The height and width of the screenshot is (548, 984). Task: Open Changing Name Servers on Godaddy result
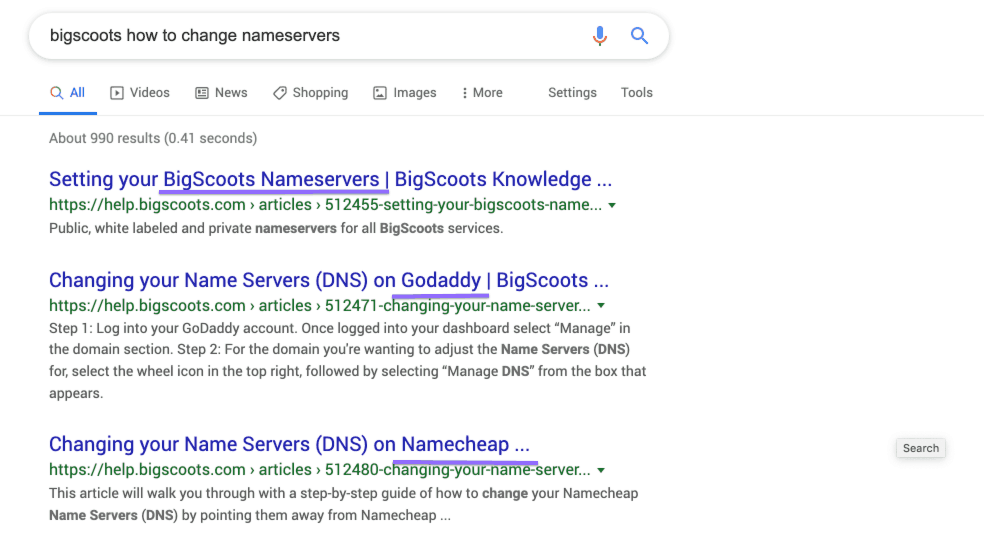pyautogui.click(x=329, y=280)
